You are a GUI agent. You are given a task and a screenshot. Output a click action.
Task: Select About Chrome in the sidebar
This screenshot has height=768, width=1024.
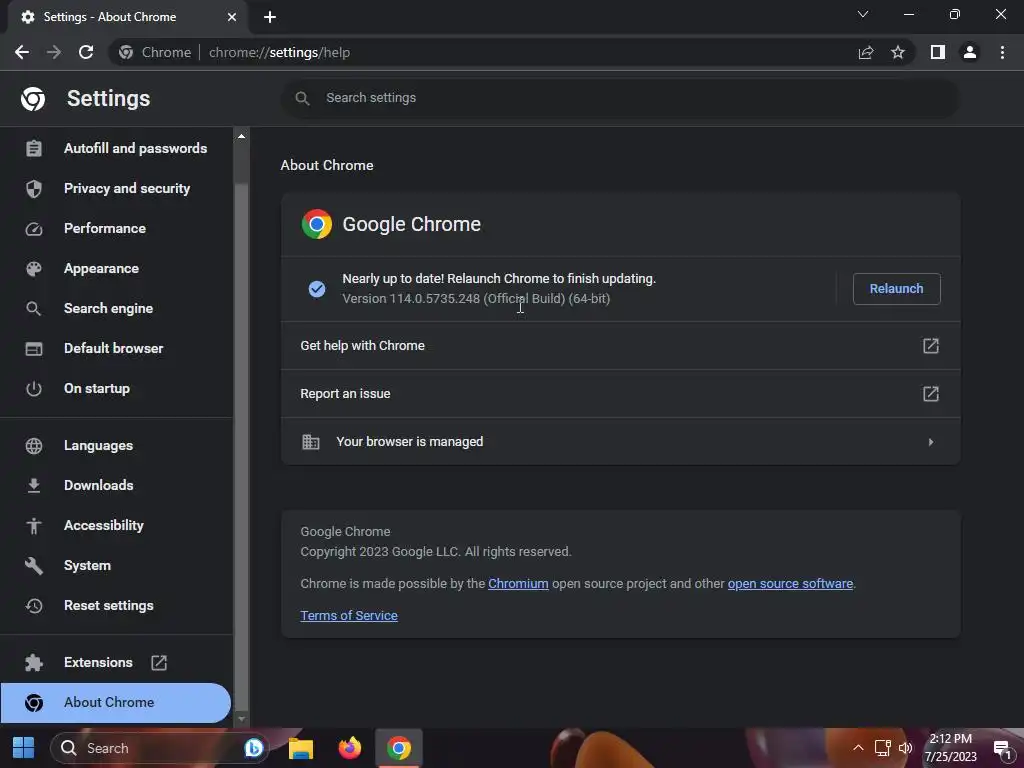tap(116, 703)
